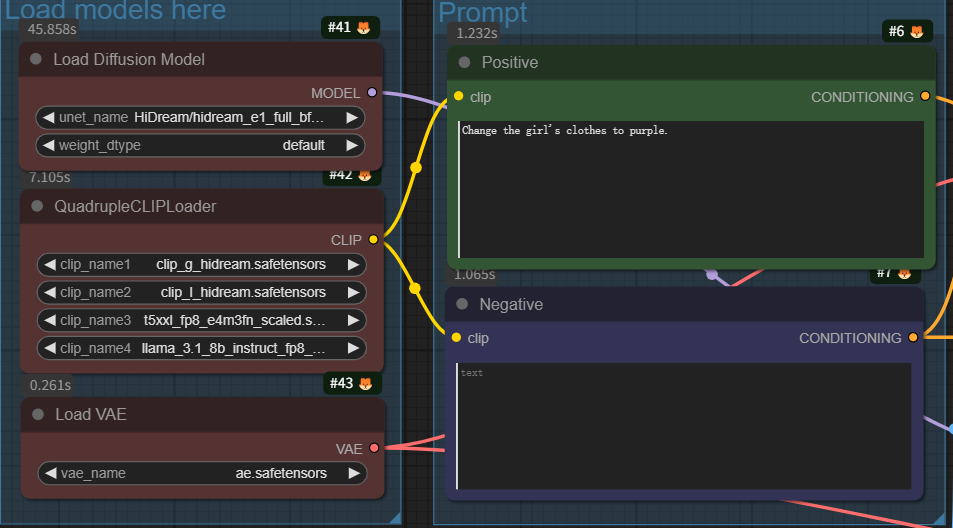Click the resize corner of Load models group
Screen dimensions: 953x528
[x=395, y=518]
